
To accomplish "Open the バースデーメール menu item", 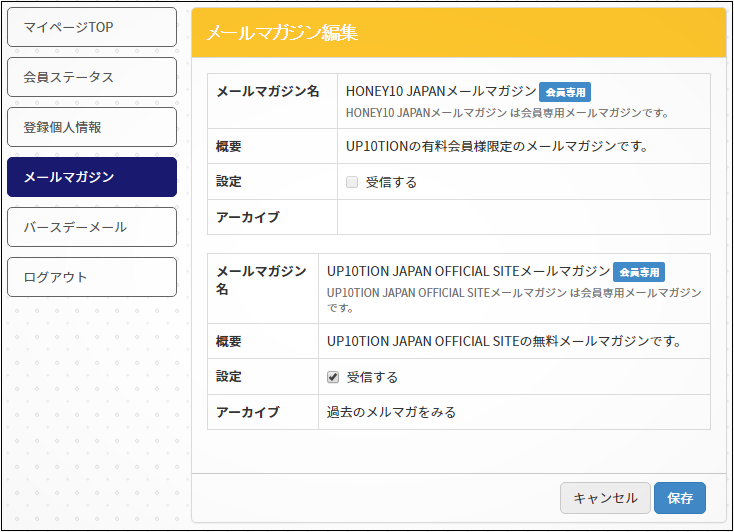I will pyautogui.click(x=92, y=227).
